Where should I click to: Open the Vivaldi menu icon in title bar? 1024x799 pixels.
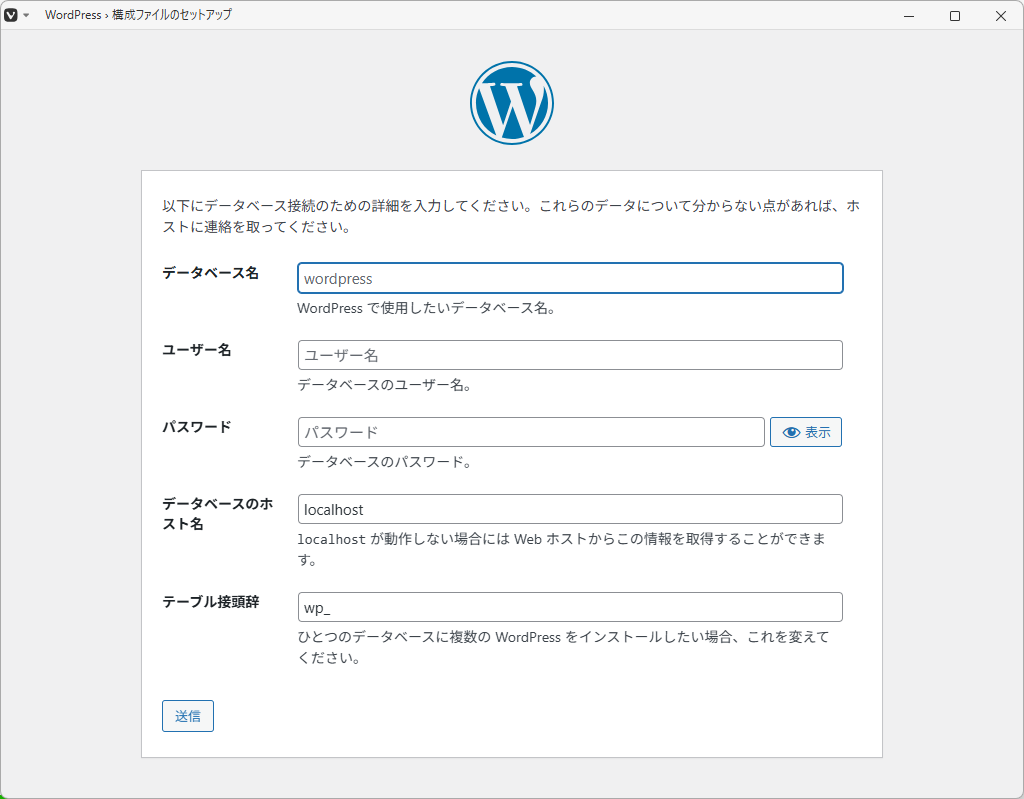(10, 14)
